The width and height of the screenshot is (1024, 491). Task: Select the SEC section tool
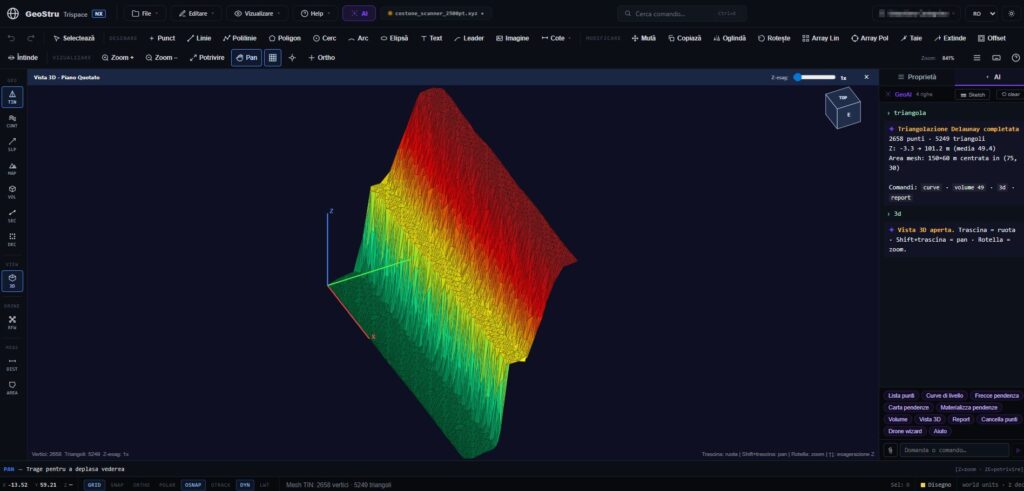(12, 215)
